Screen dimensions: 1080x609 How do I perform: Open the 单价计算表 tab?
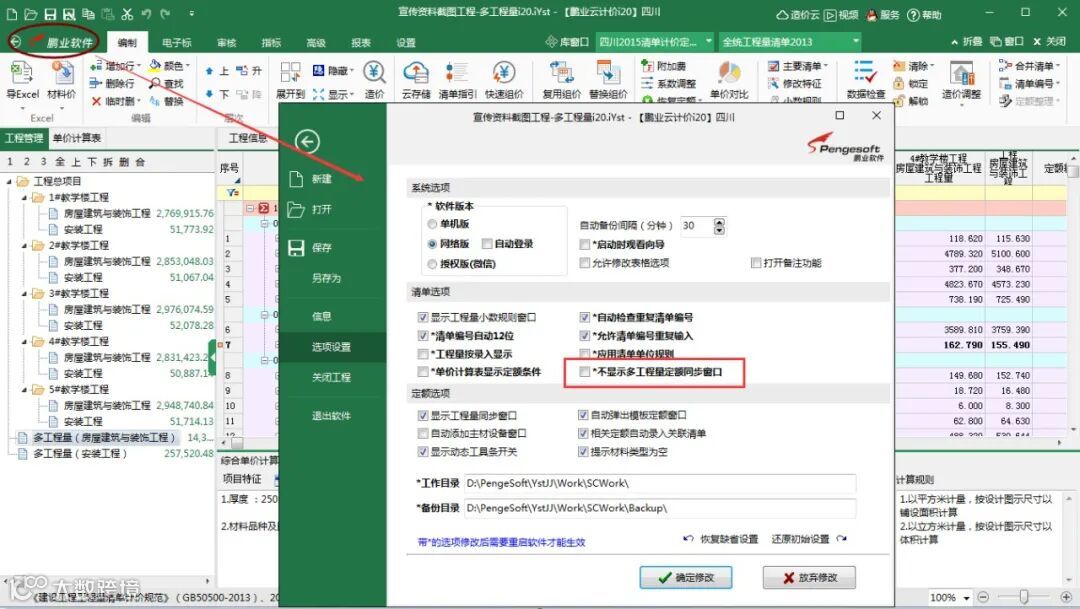(76, 138)
